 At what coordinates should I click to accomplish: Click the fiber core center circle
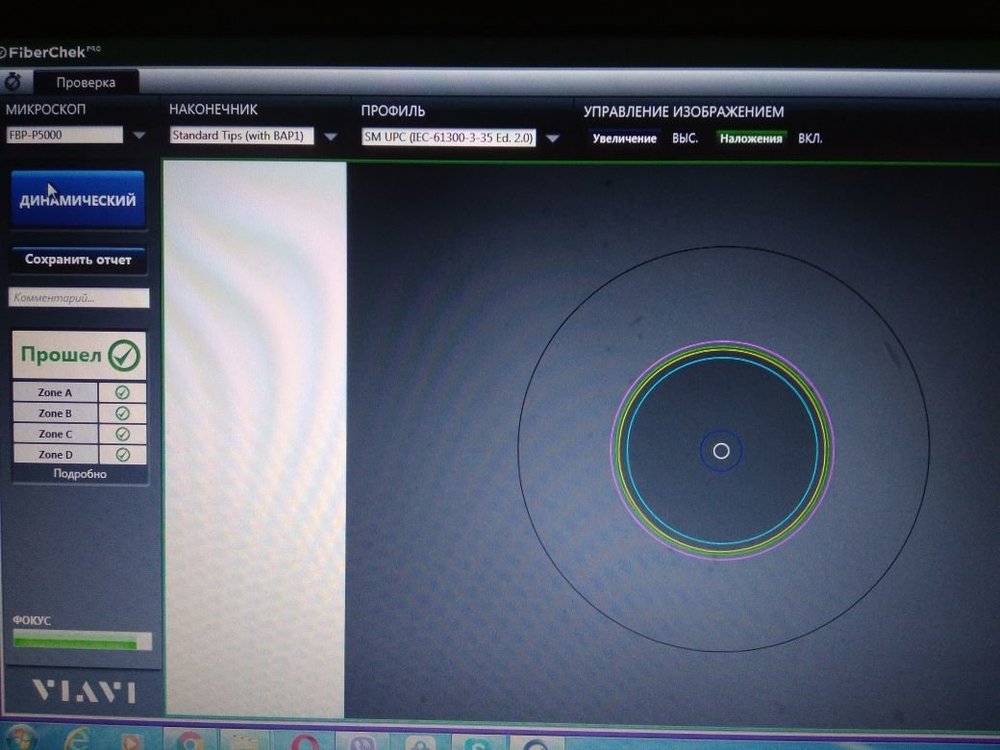[721, 451]
